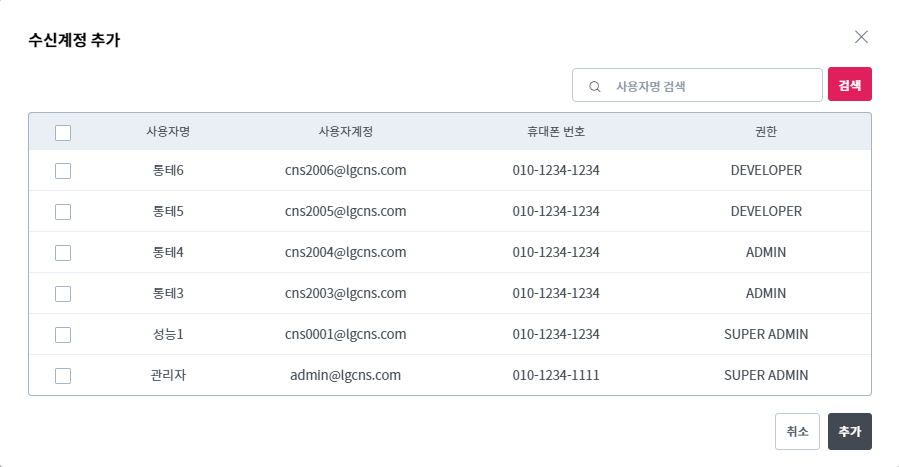Click the magnifier icon in search field

coord(595,86)
